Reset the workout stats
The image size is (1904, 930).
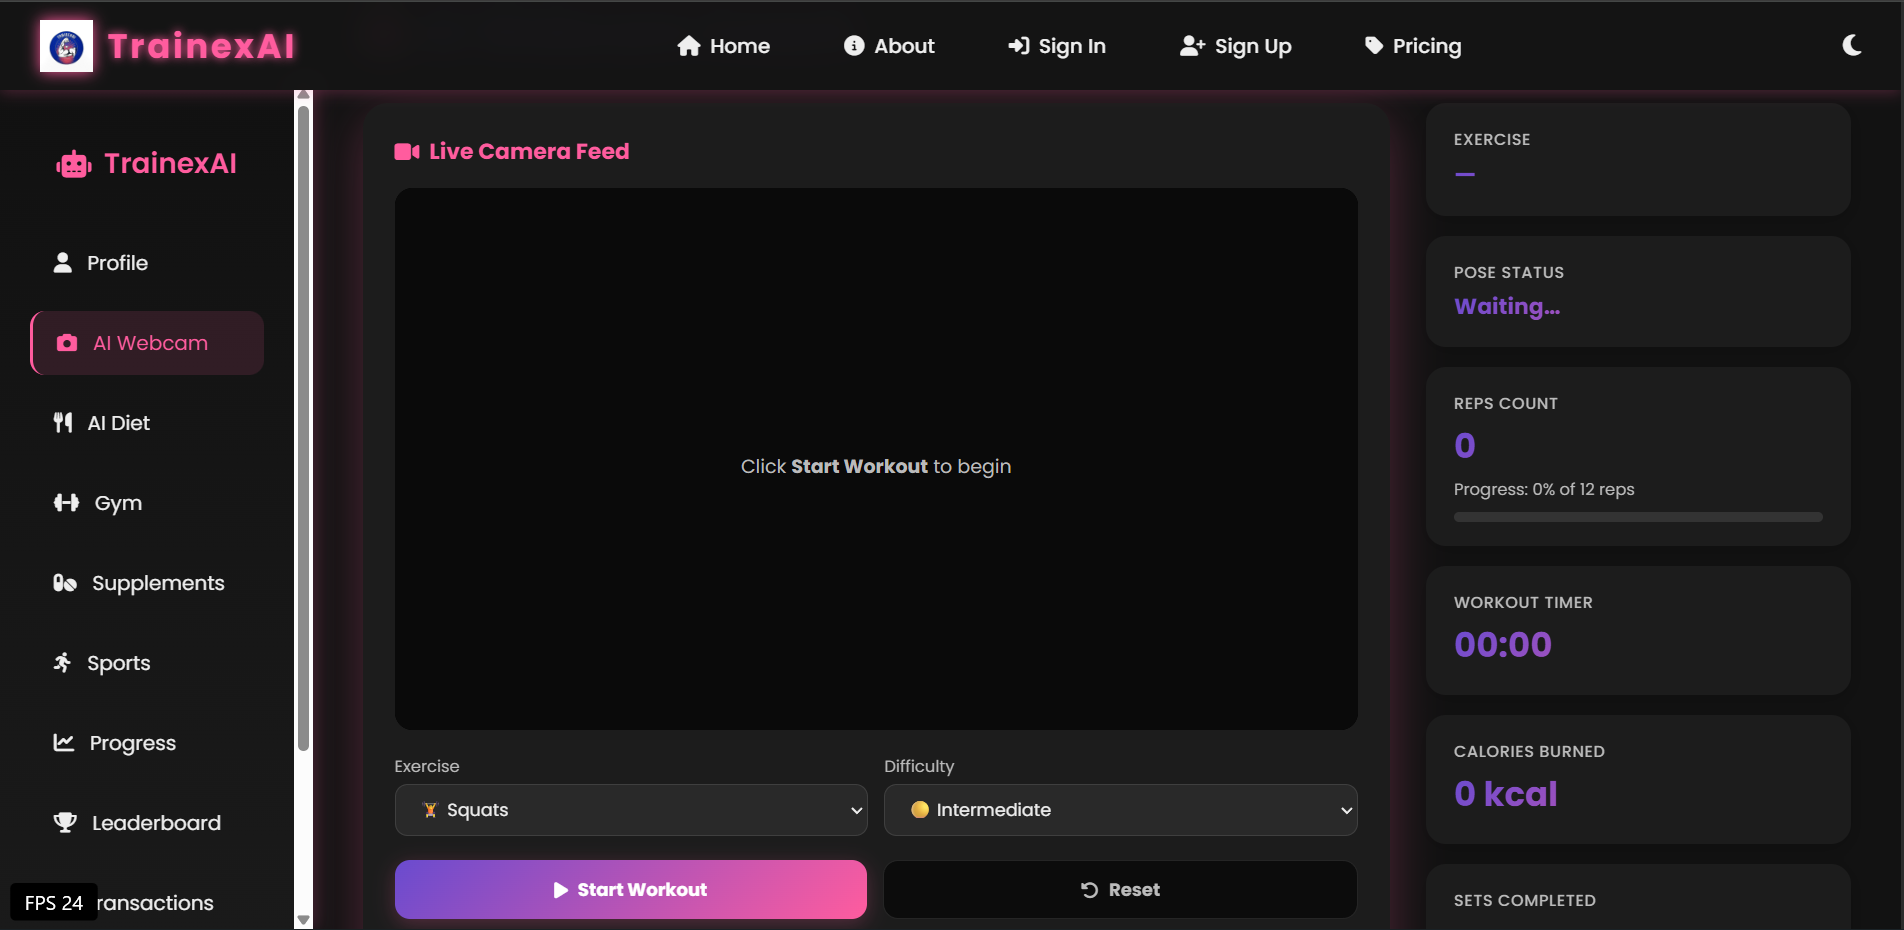click(1121, 890)
